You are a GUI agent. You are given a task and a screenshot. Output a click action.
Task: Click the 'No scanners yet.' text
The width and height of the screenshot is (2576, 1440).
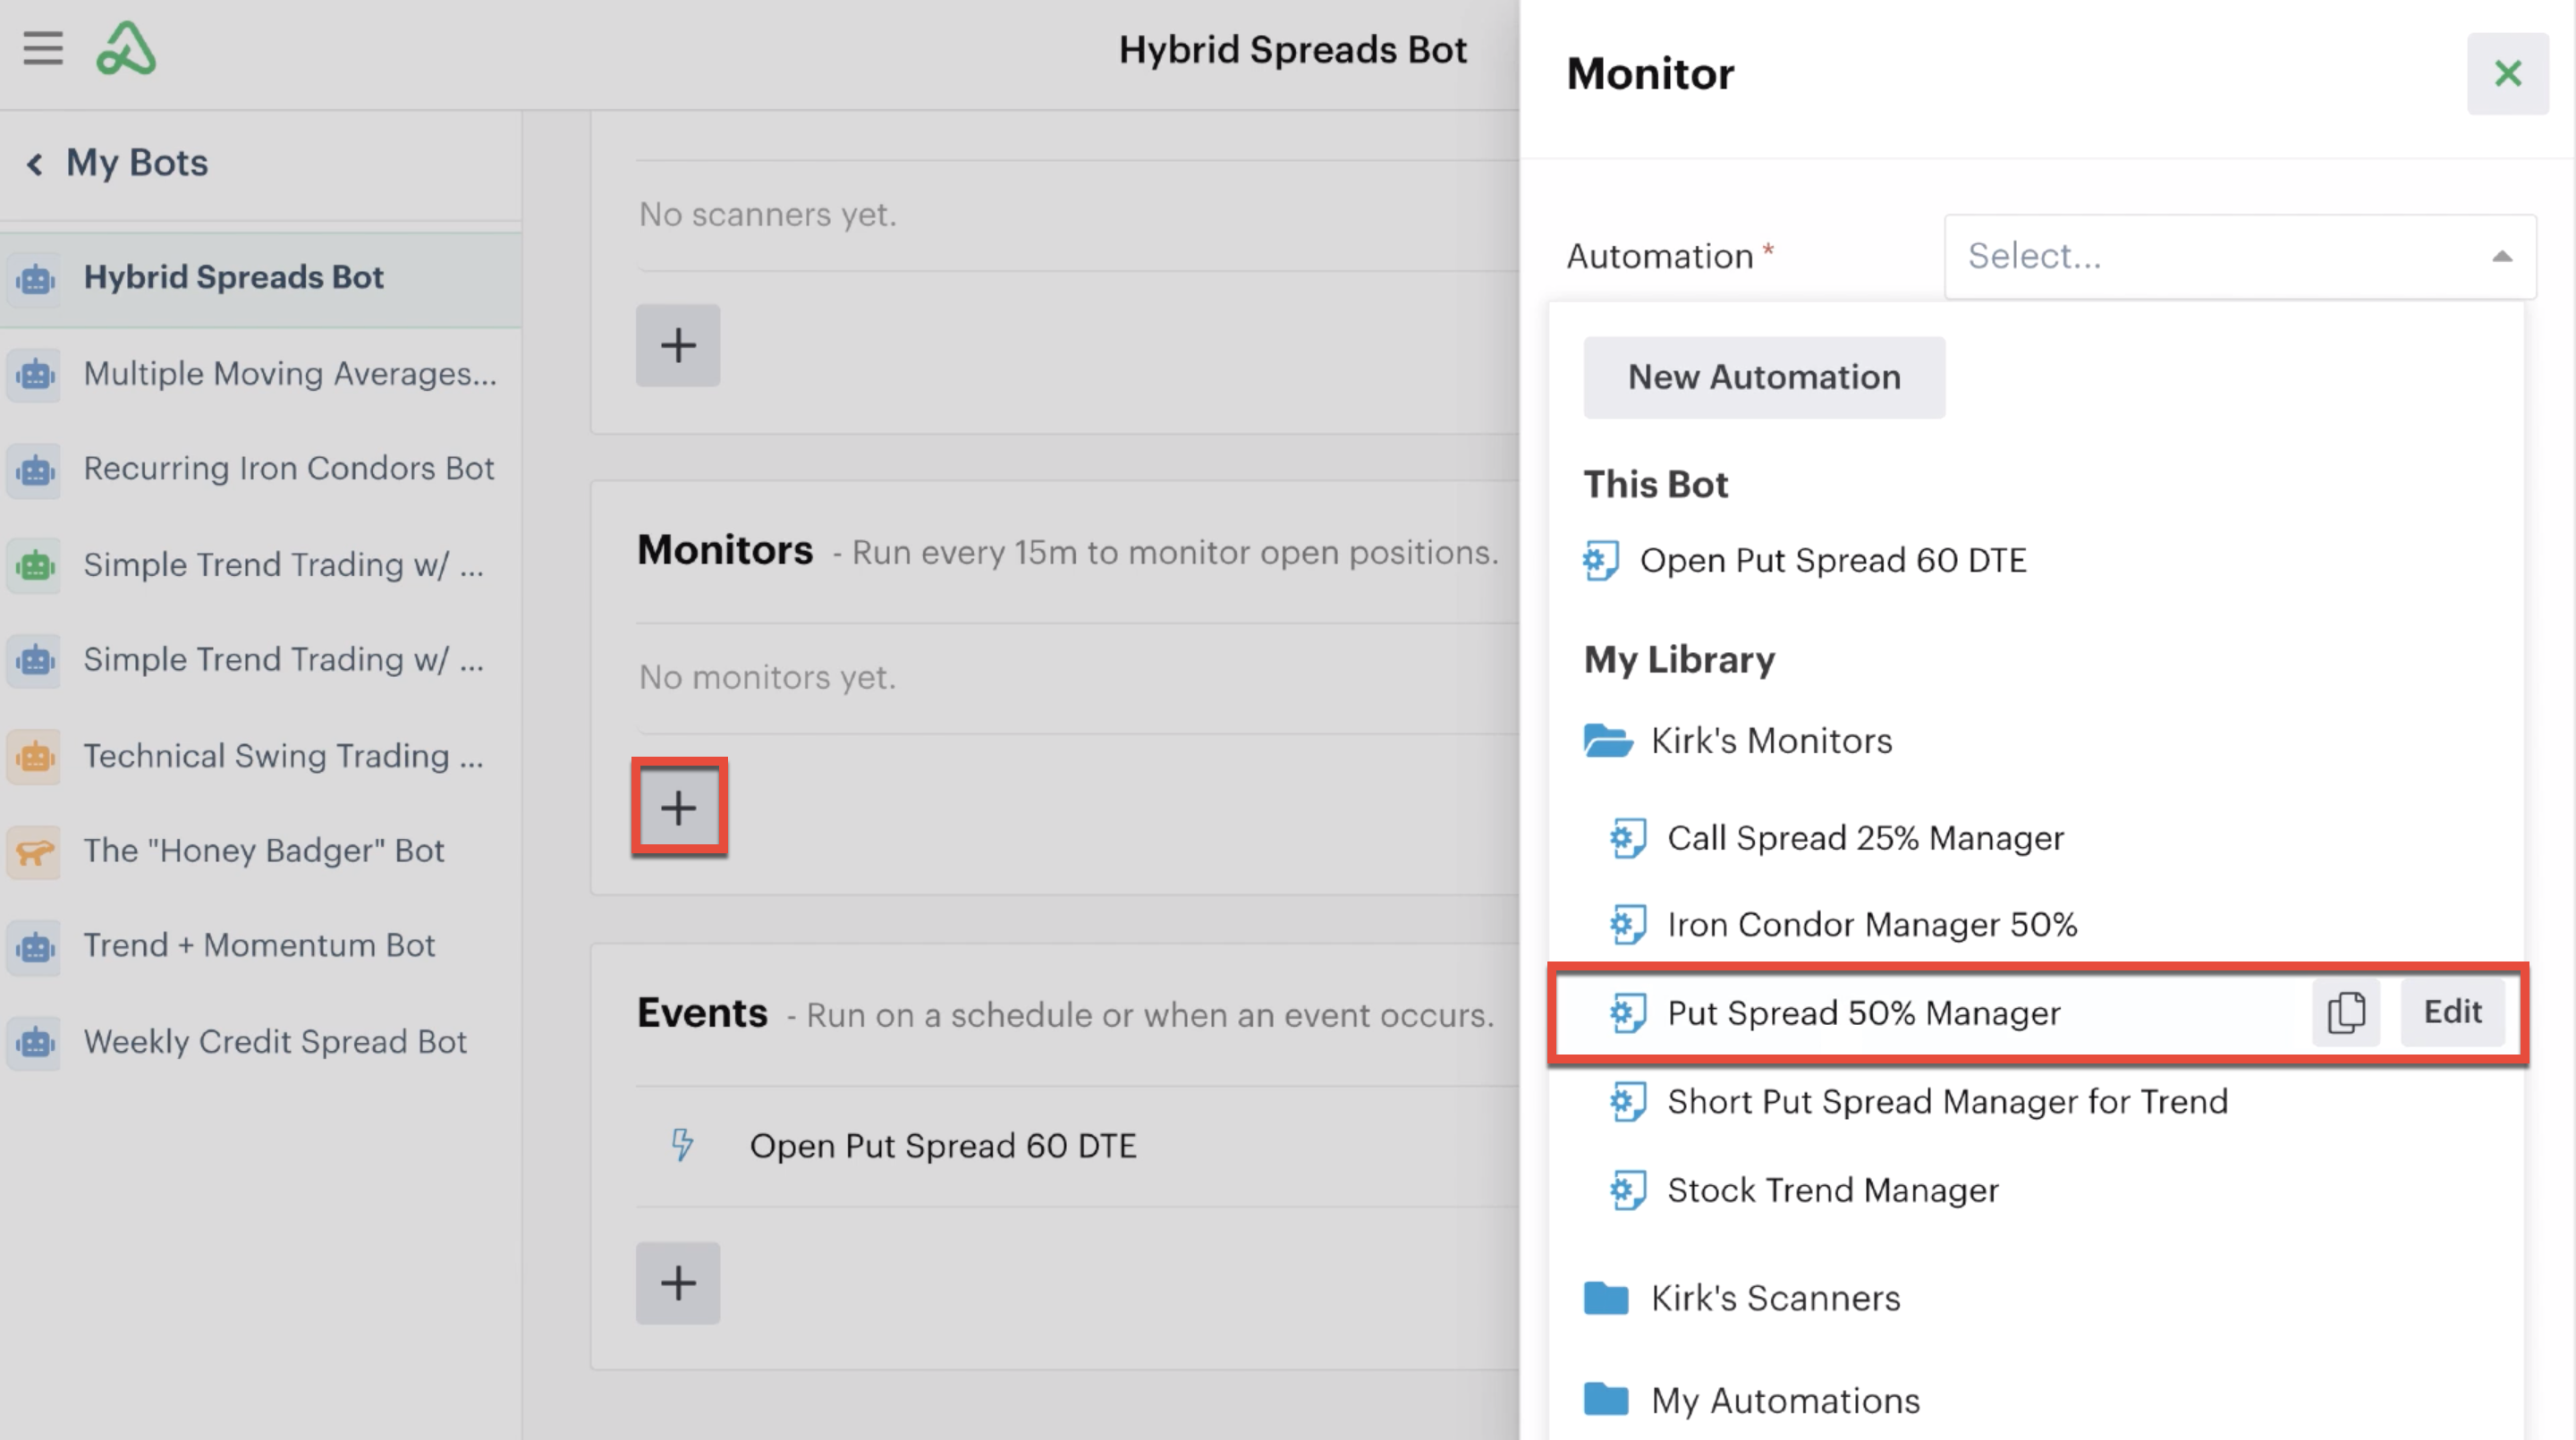(767, 215)
